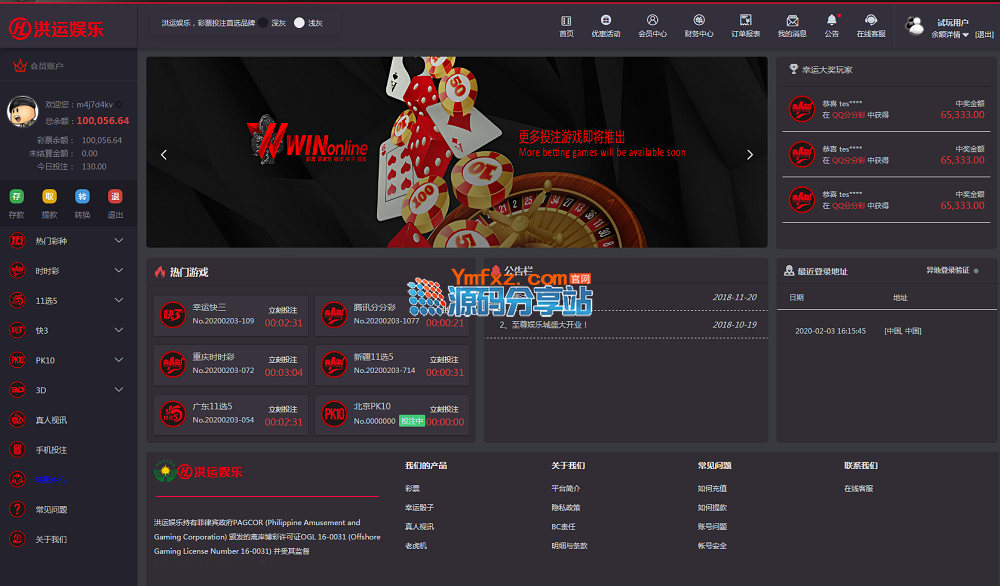This screenshot has width=1000, height=586.
Task: Click the green 投注中 badge on 北京PK10
Action: tap(411, 421)
